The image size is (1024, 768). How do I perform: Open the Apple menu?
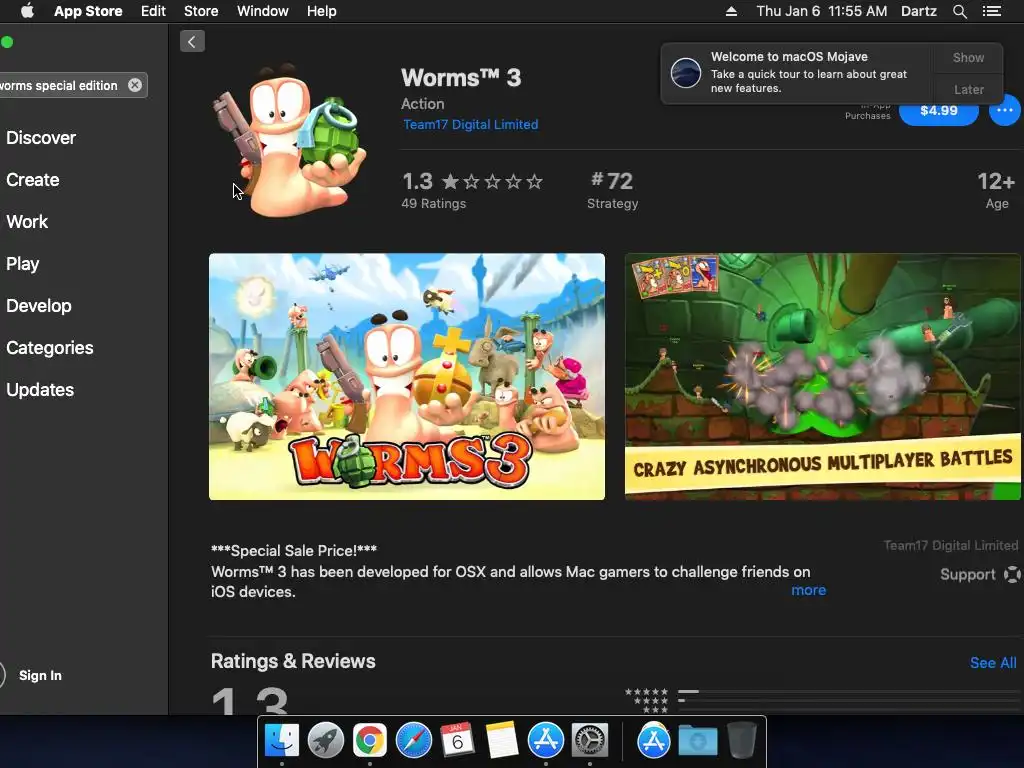click(27, 11)
